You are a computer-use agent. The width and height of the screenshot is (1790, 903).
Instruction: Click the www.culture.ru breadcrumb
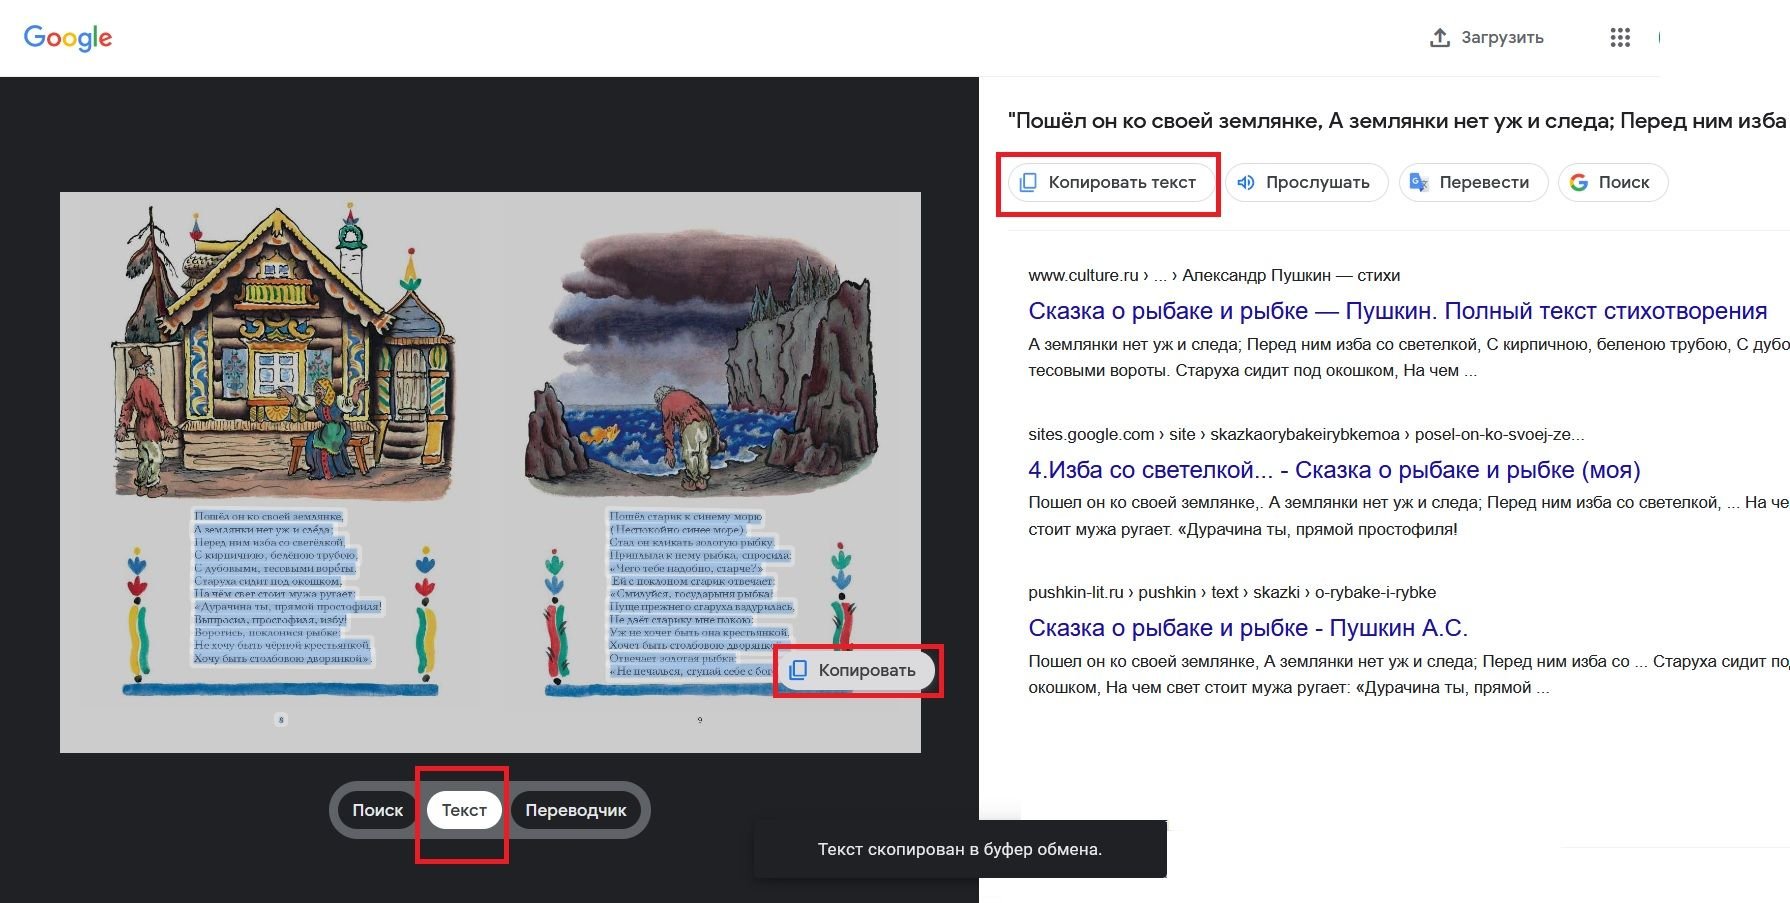click(x=1214, y=275)
